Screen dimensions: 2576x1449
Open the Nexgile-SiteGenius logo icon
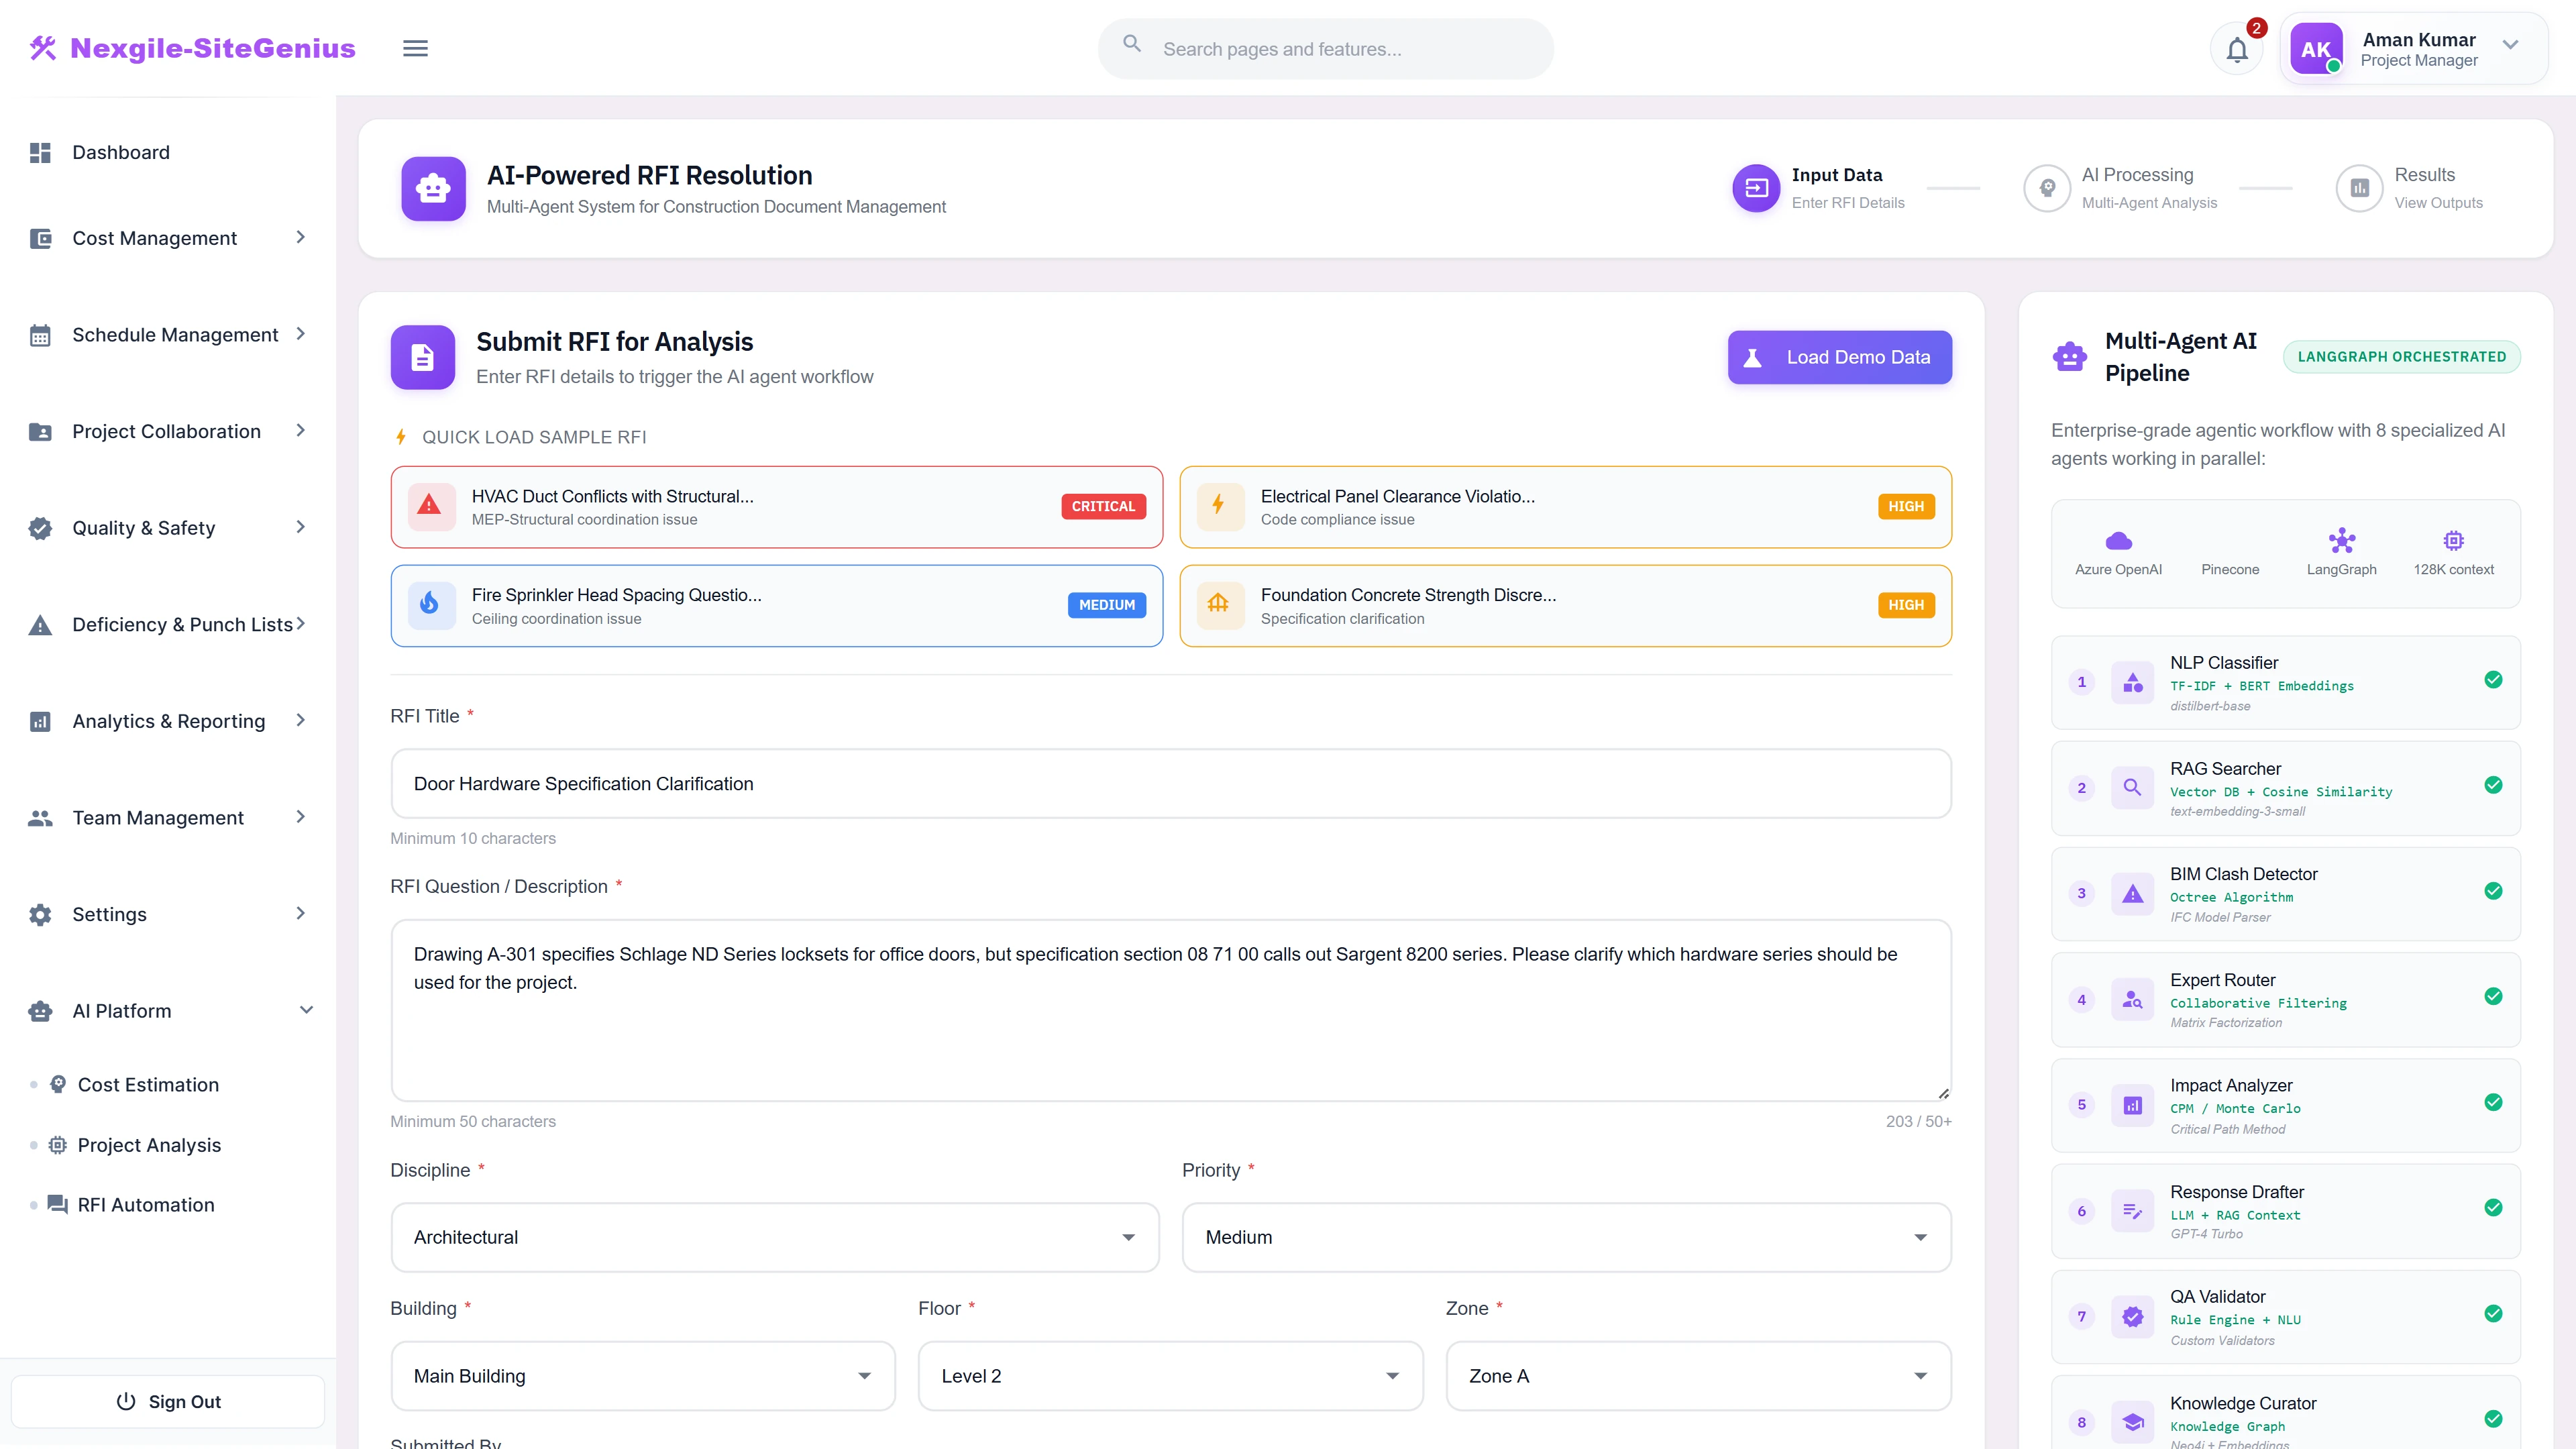[43, 47]
